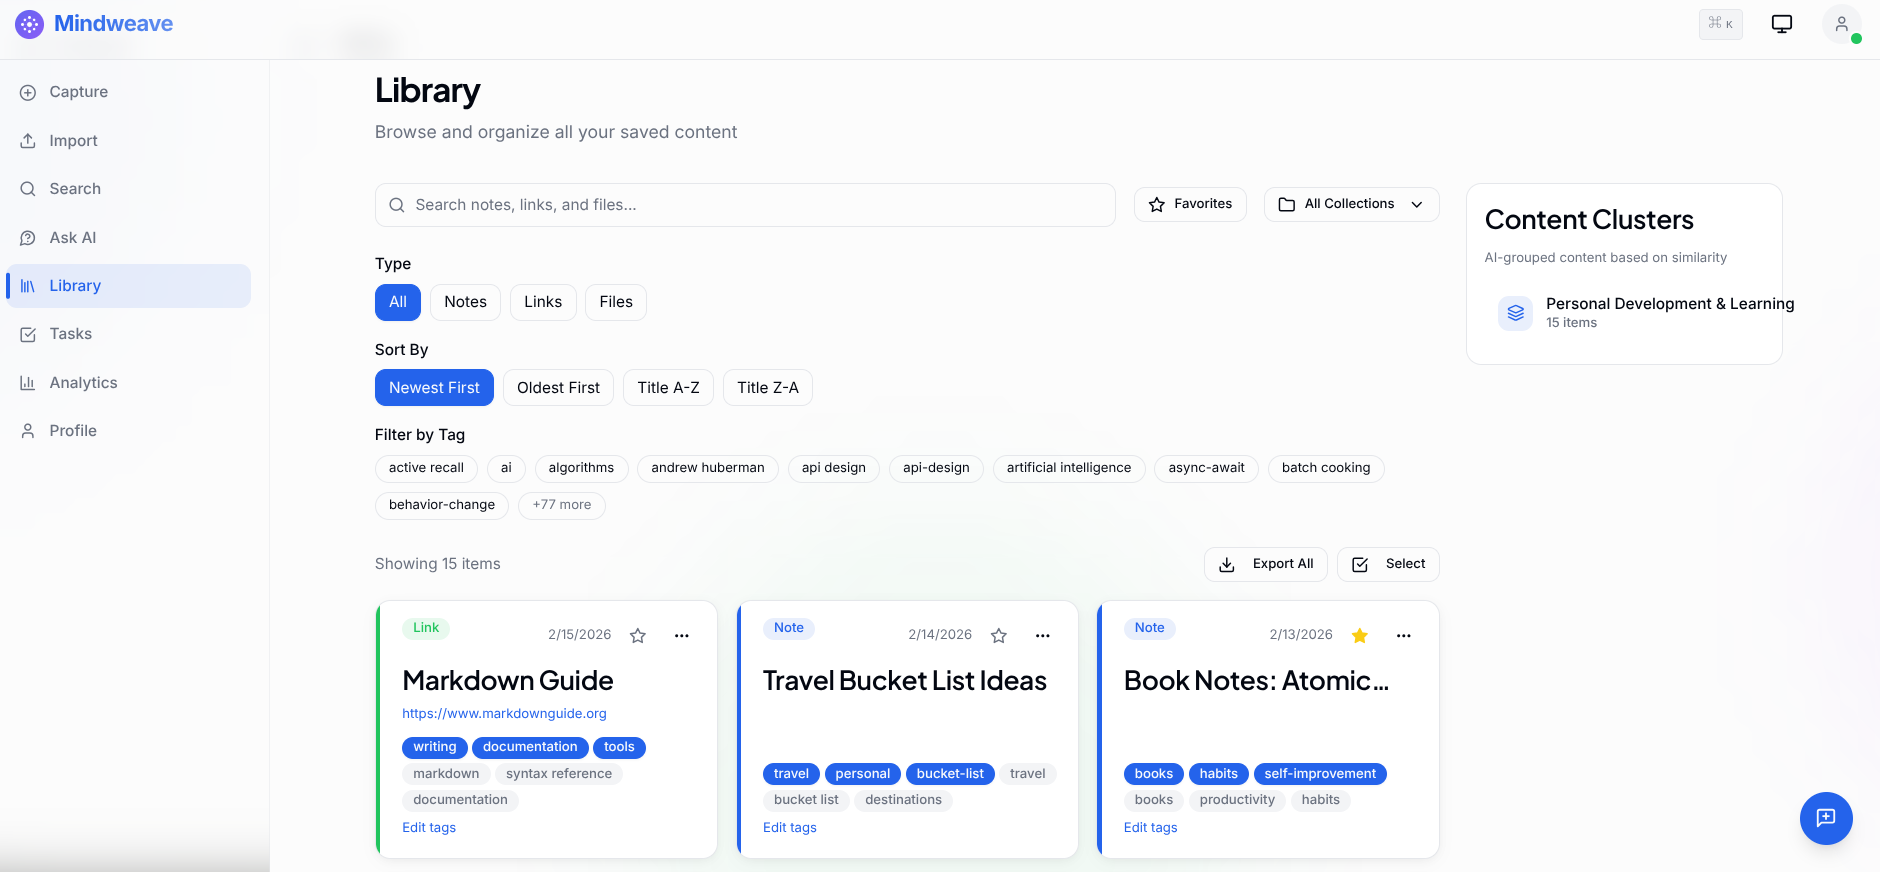Favorite the Travel Bucket List Ideas star
Screen dimensions: 1880x872
click(x=998, y=635)
